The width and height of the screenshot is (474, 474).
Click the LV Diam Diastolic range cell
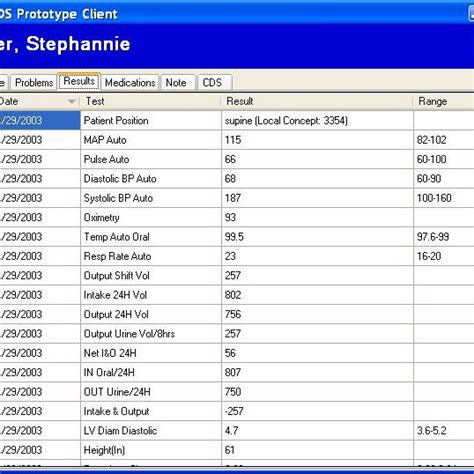(444, 430)
